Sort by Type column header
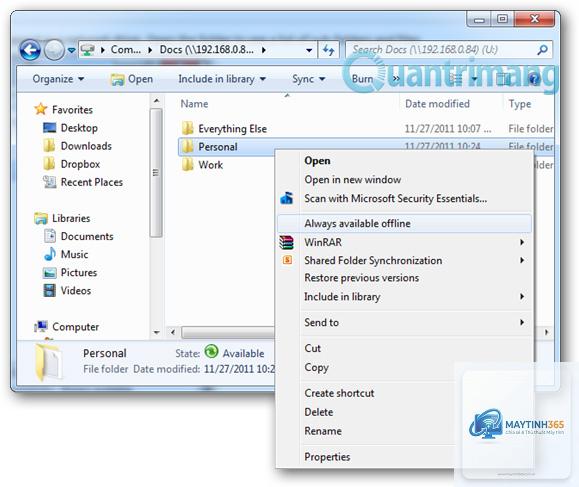The width and height of the screenshot is (579, 487). [x=520, y=104]
